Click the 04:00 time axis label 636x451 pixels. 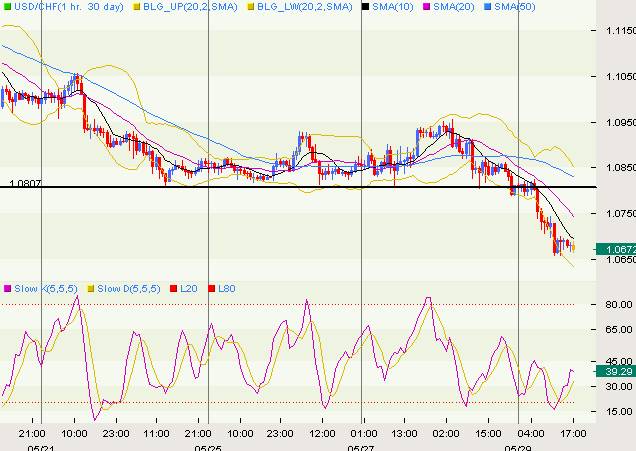[531, 434]
